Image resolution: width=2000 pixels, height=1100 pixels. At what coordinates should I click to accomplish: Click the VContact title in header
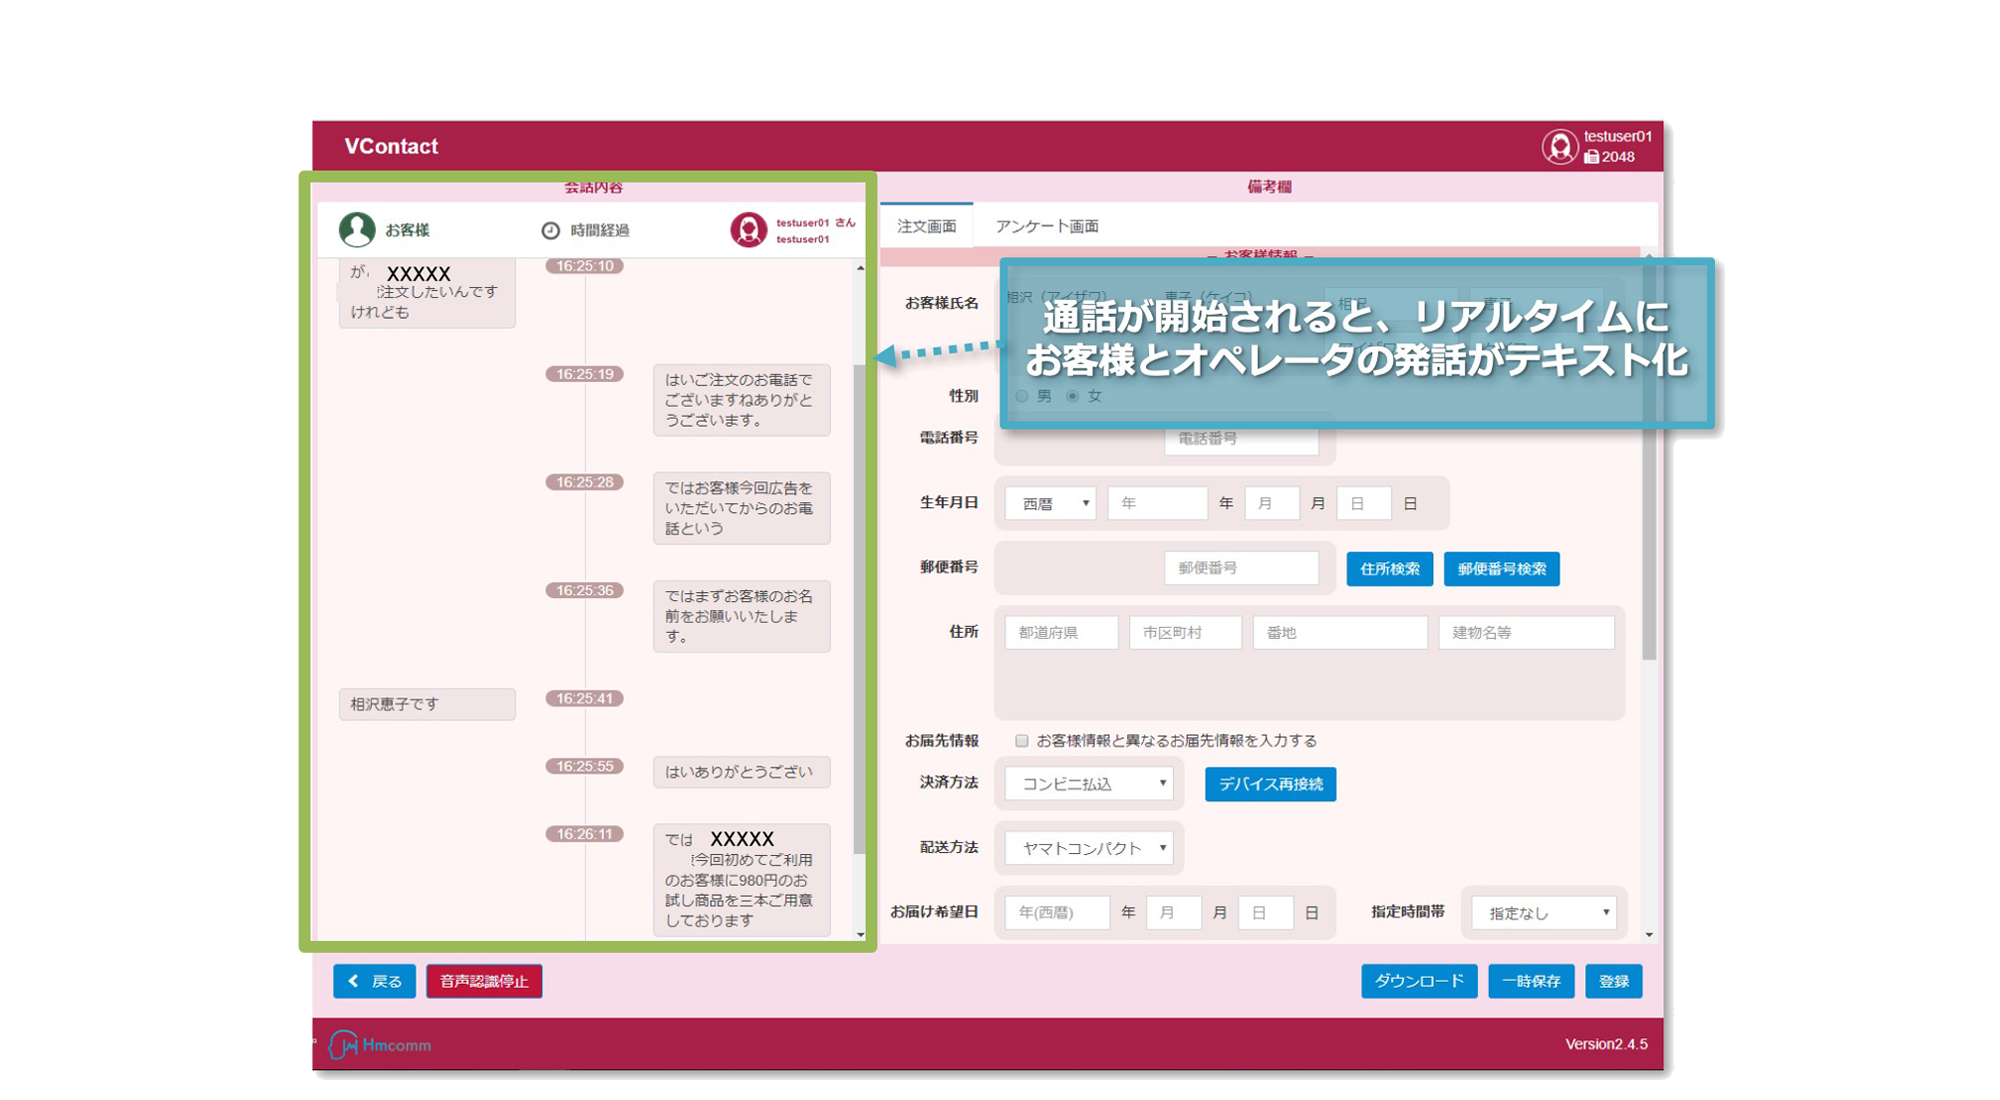pyautogui.click(x=391, y=147)
